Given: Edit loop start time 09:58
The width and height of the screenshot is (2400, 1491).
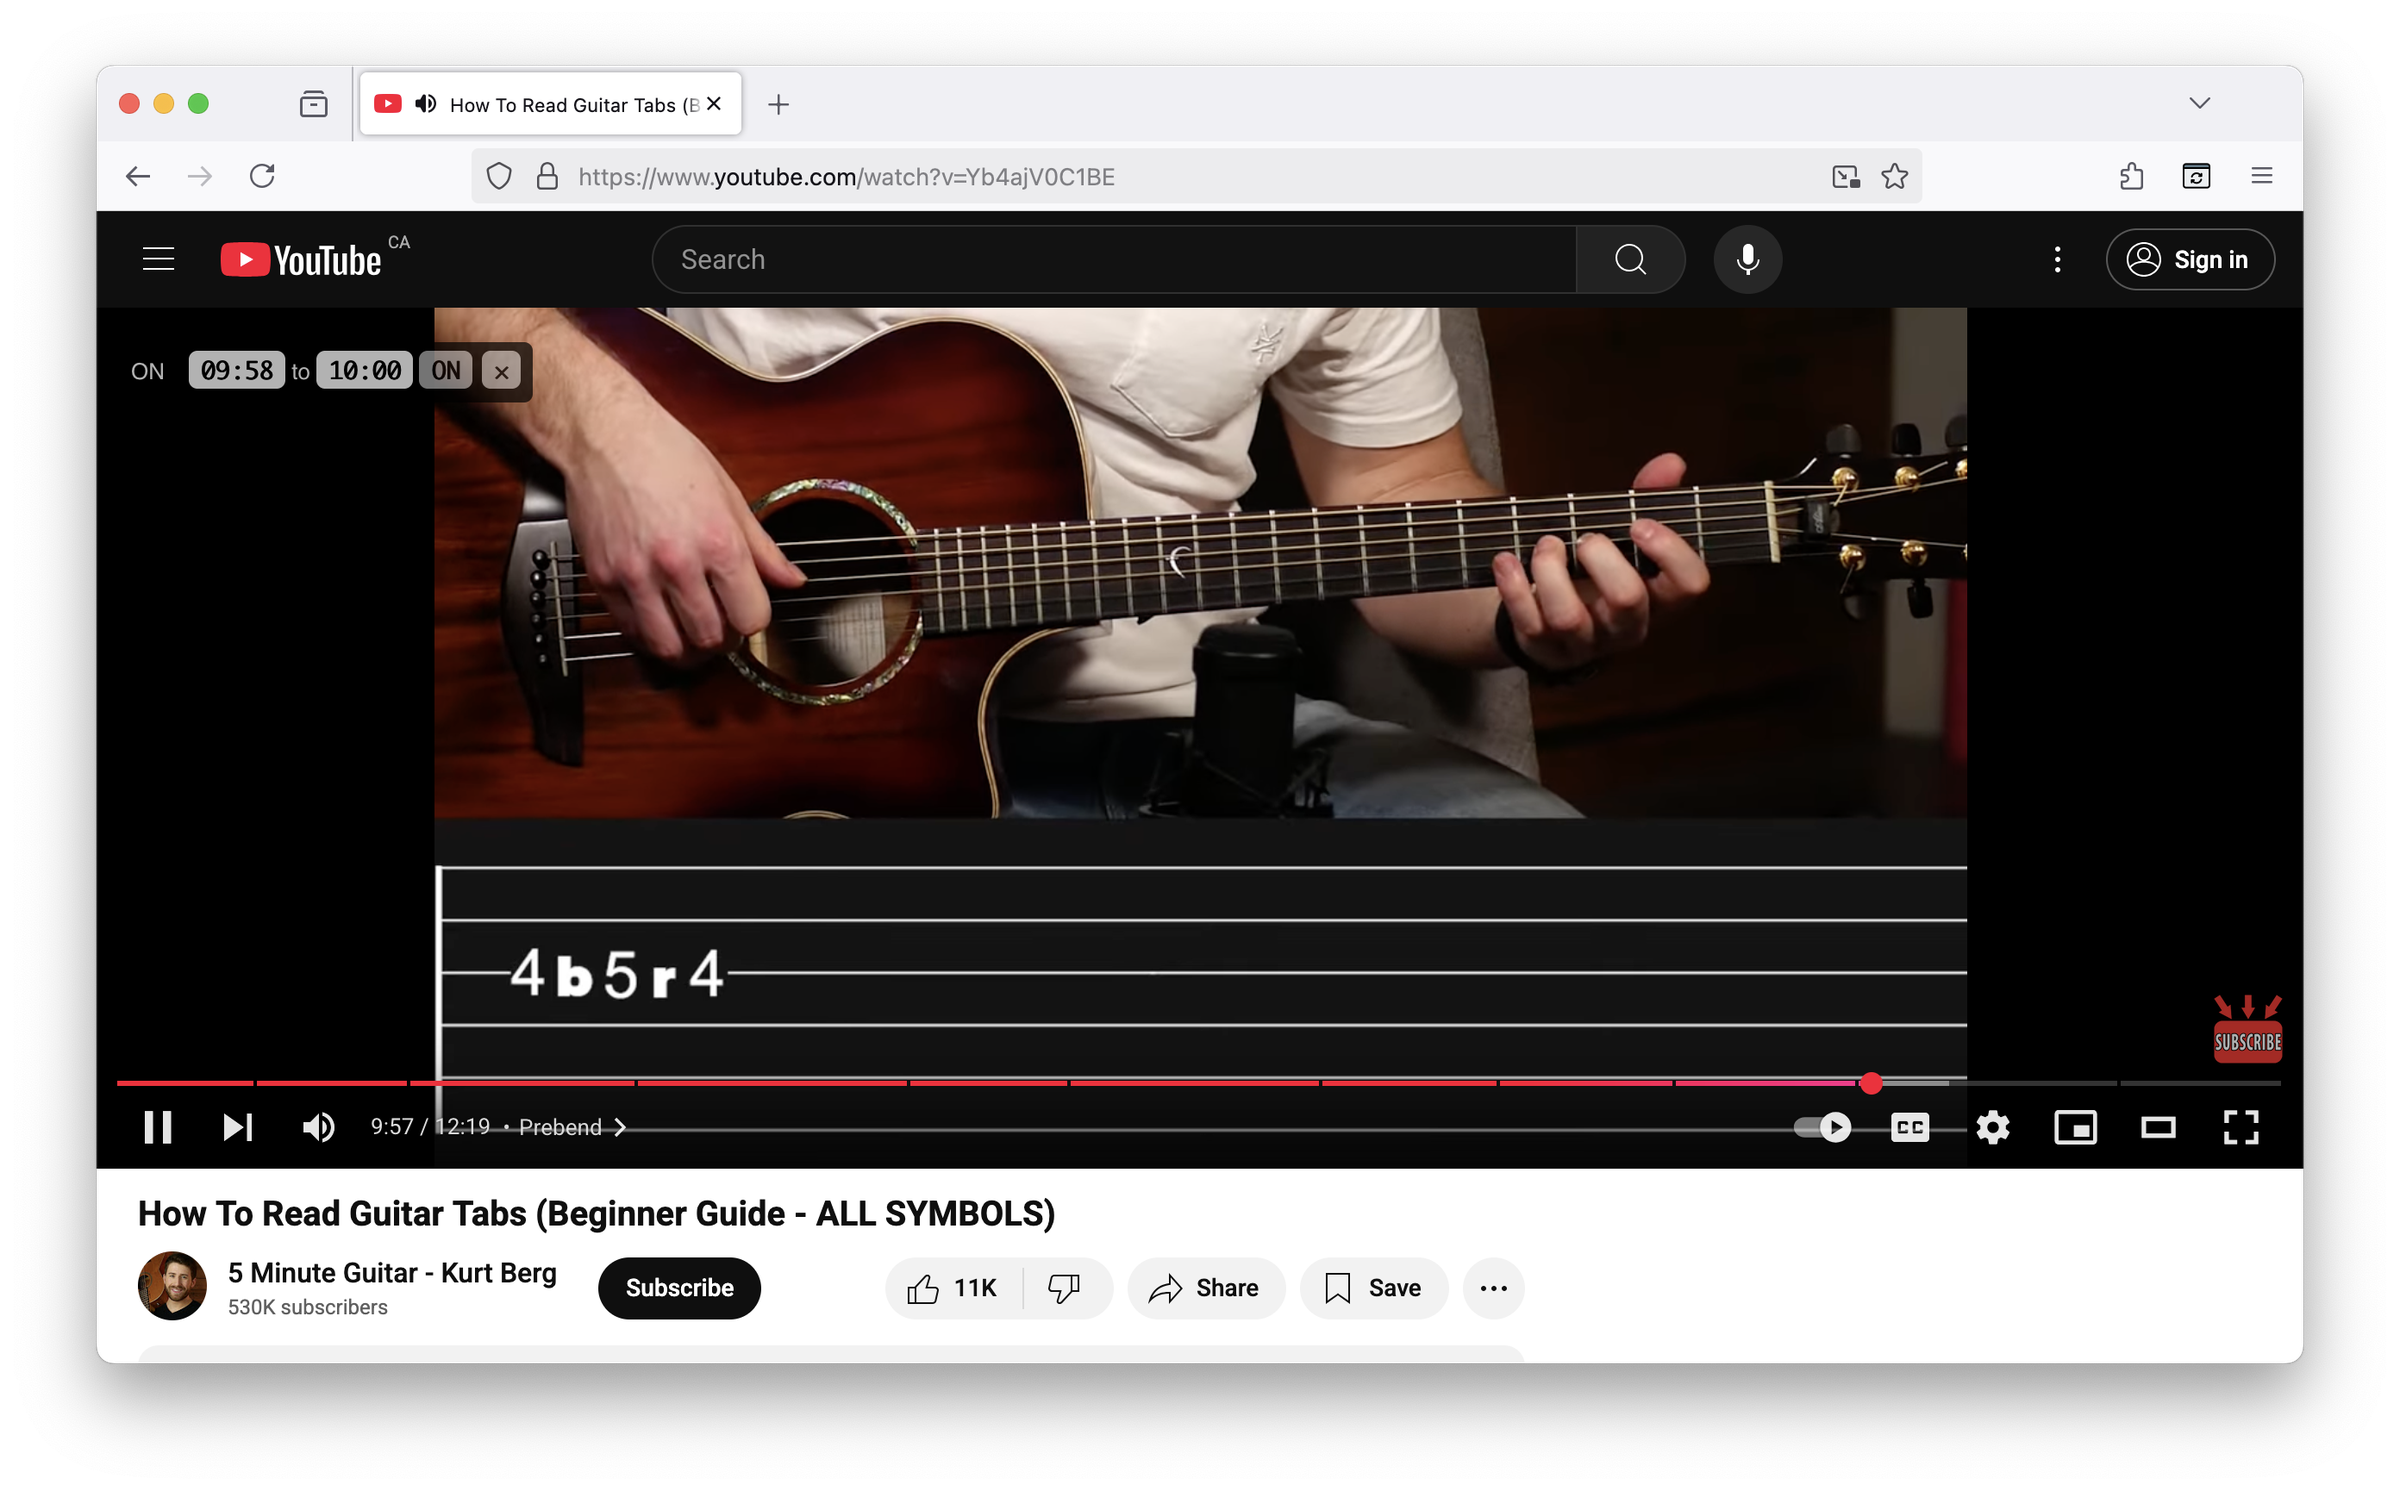Looking at the screenshot, I should tap(237, 371).
